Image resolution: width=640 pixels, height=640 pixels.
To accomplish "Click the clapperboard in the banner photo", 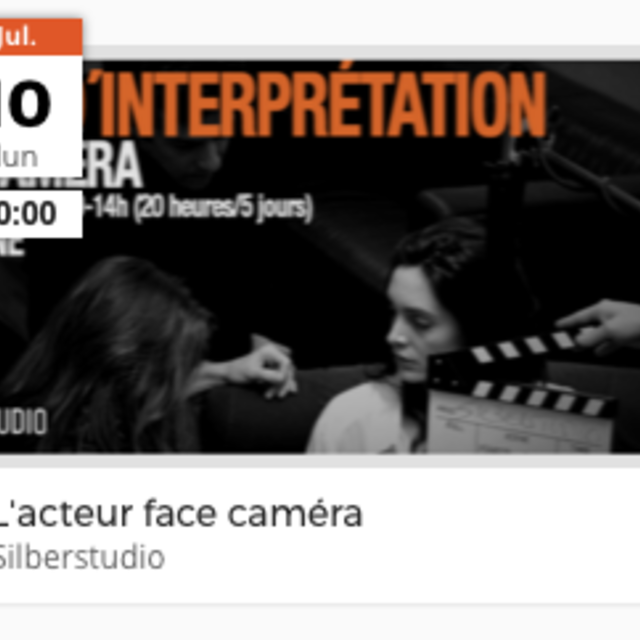I will point(519,392).
